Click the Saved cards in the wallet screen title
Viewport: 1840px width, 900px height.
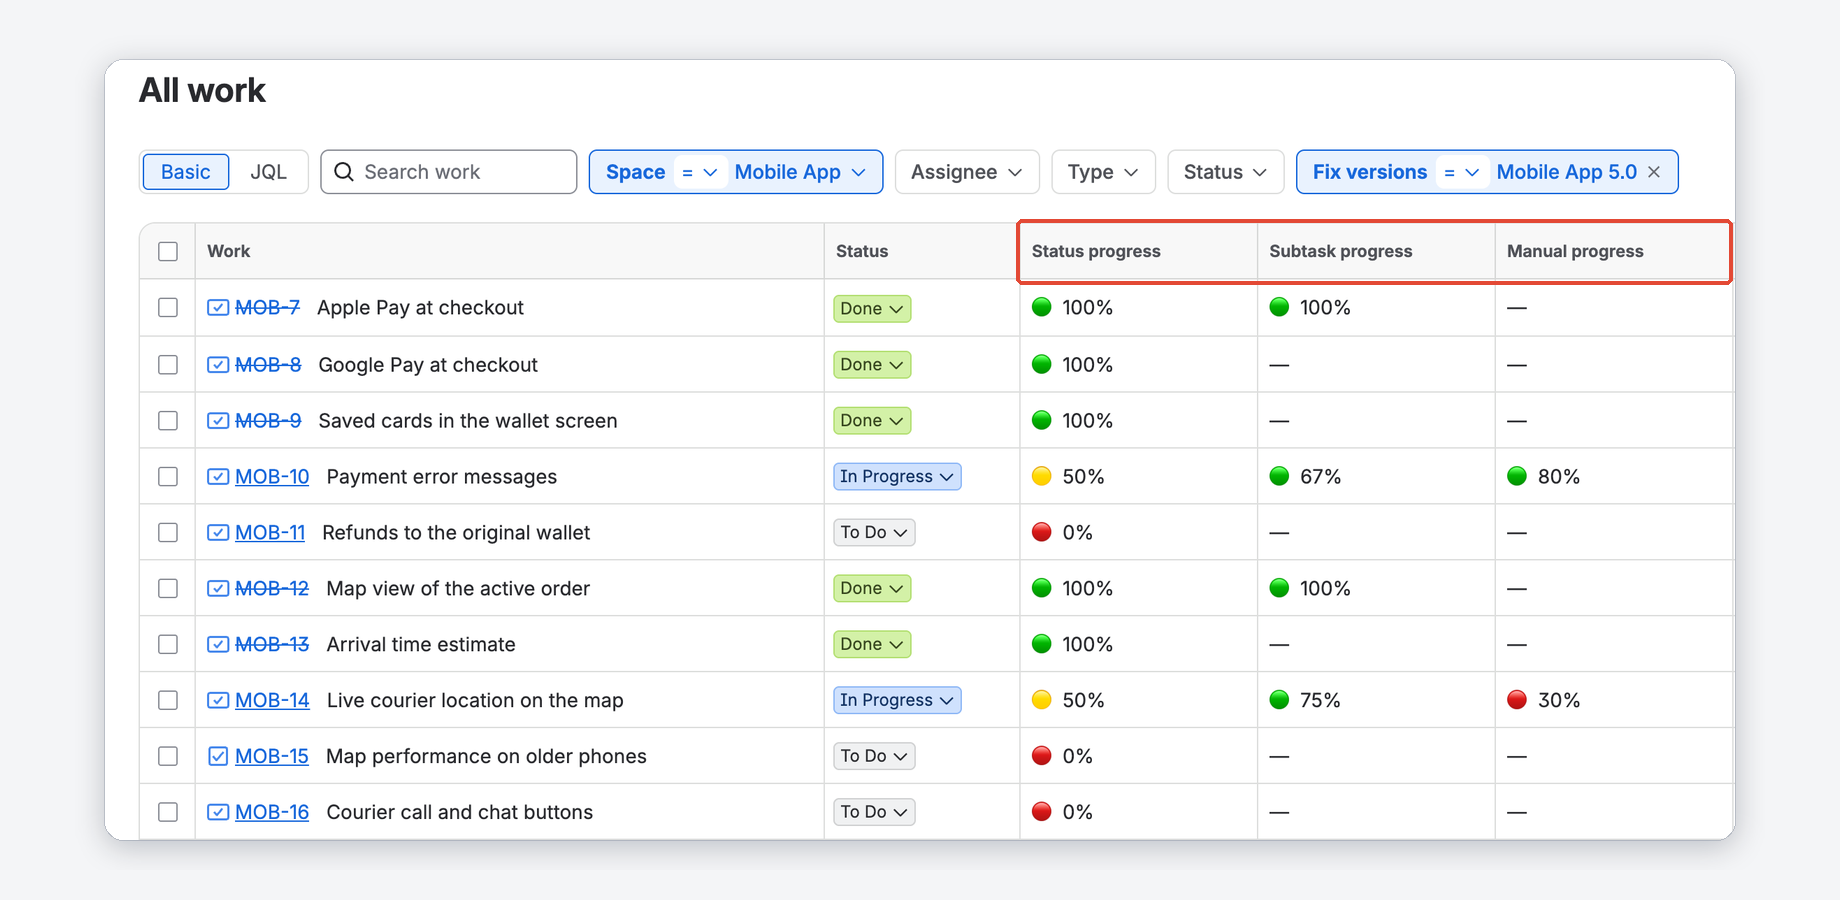coord(468,420)
